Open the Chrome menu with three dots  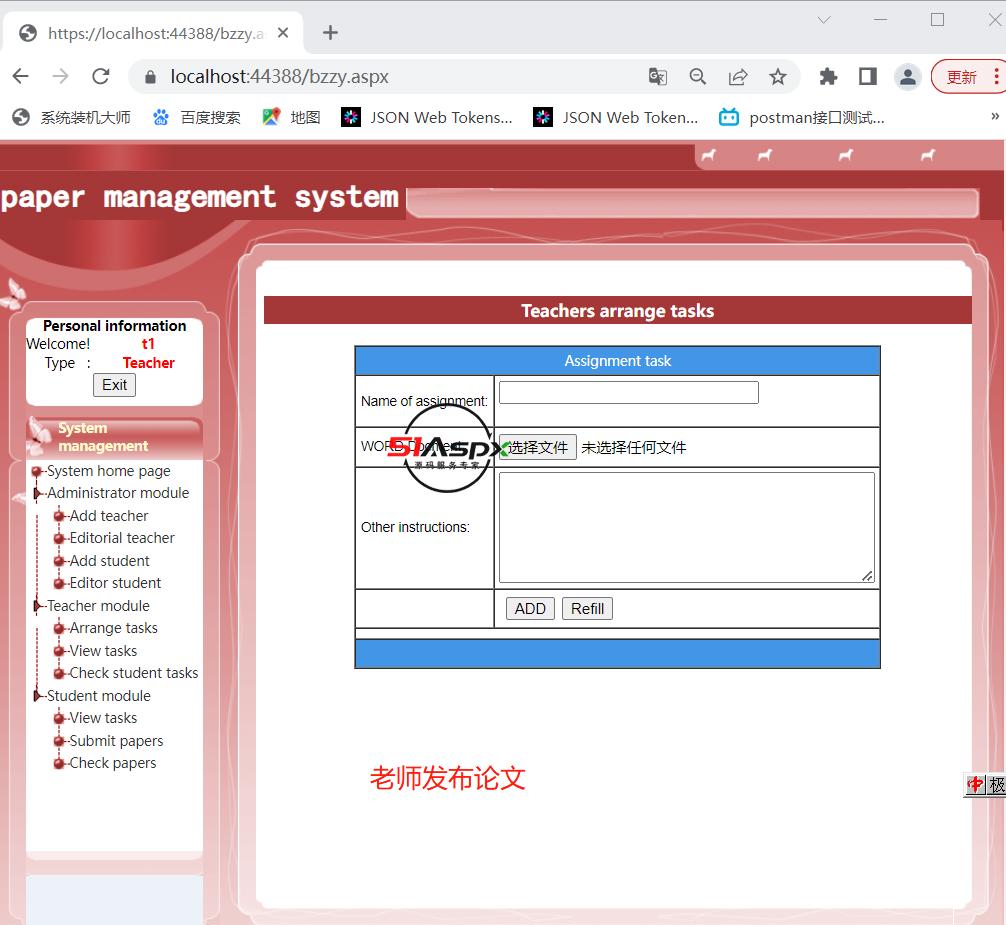997,76
